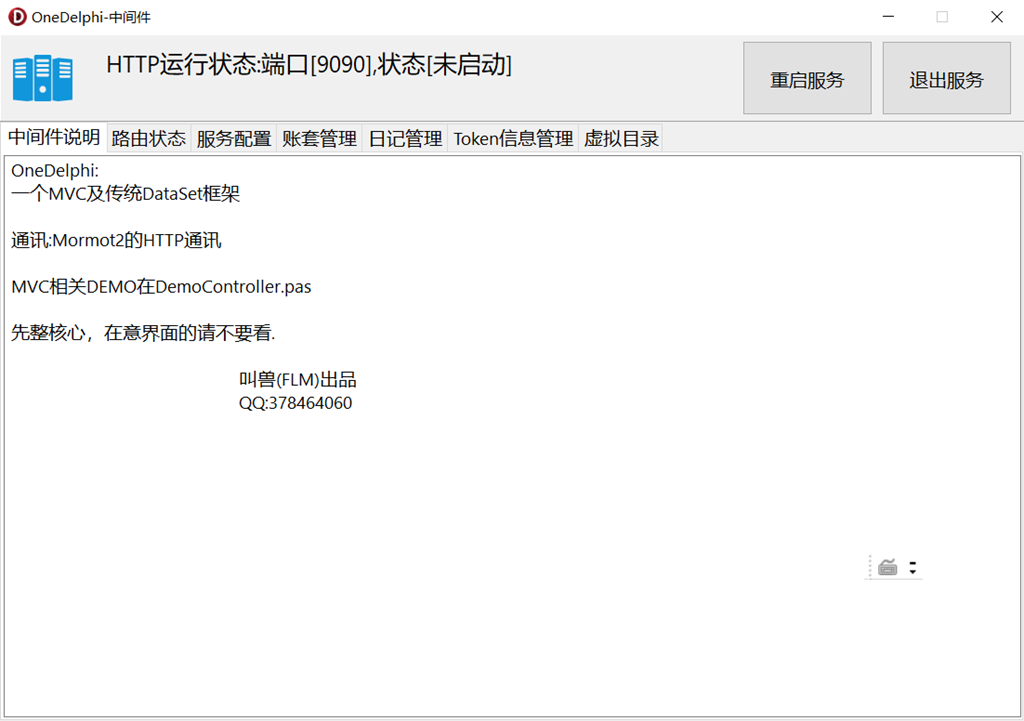Image resolution: width=1024 pixels, height=721 pixels.
Task: Click the 叫兽(FLM)出品 text
Action: pyautogui.click(x=298, y=379)
